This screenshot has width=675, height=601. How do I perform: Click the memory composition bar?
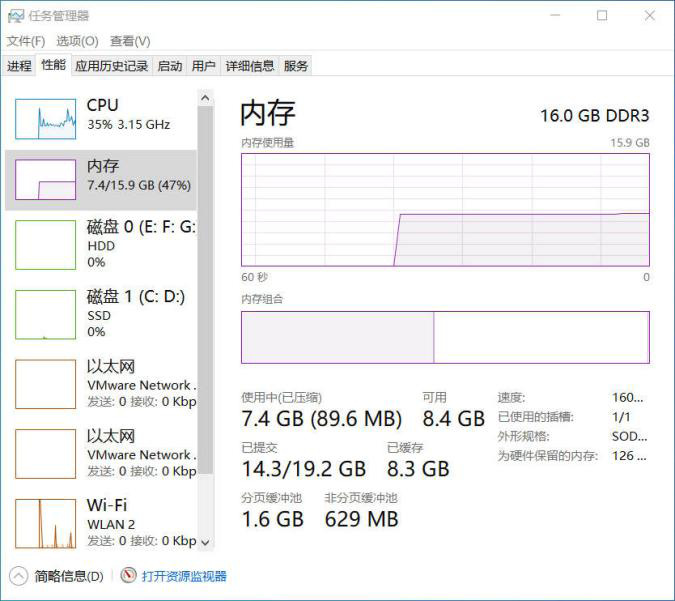[445, 336]
